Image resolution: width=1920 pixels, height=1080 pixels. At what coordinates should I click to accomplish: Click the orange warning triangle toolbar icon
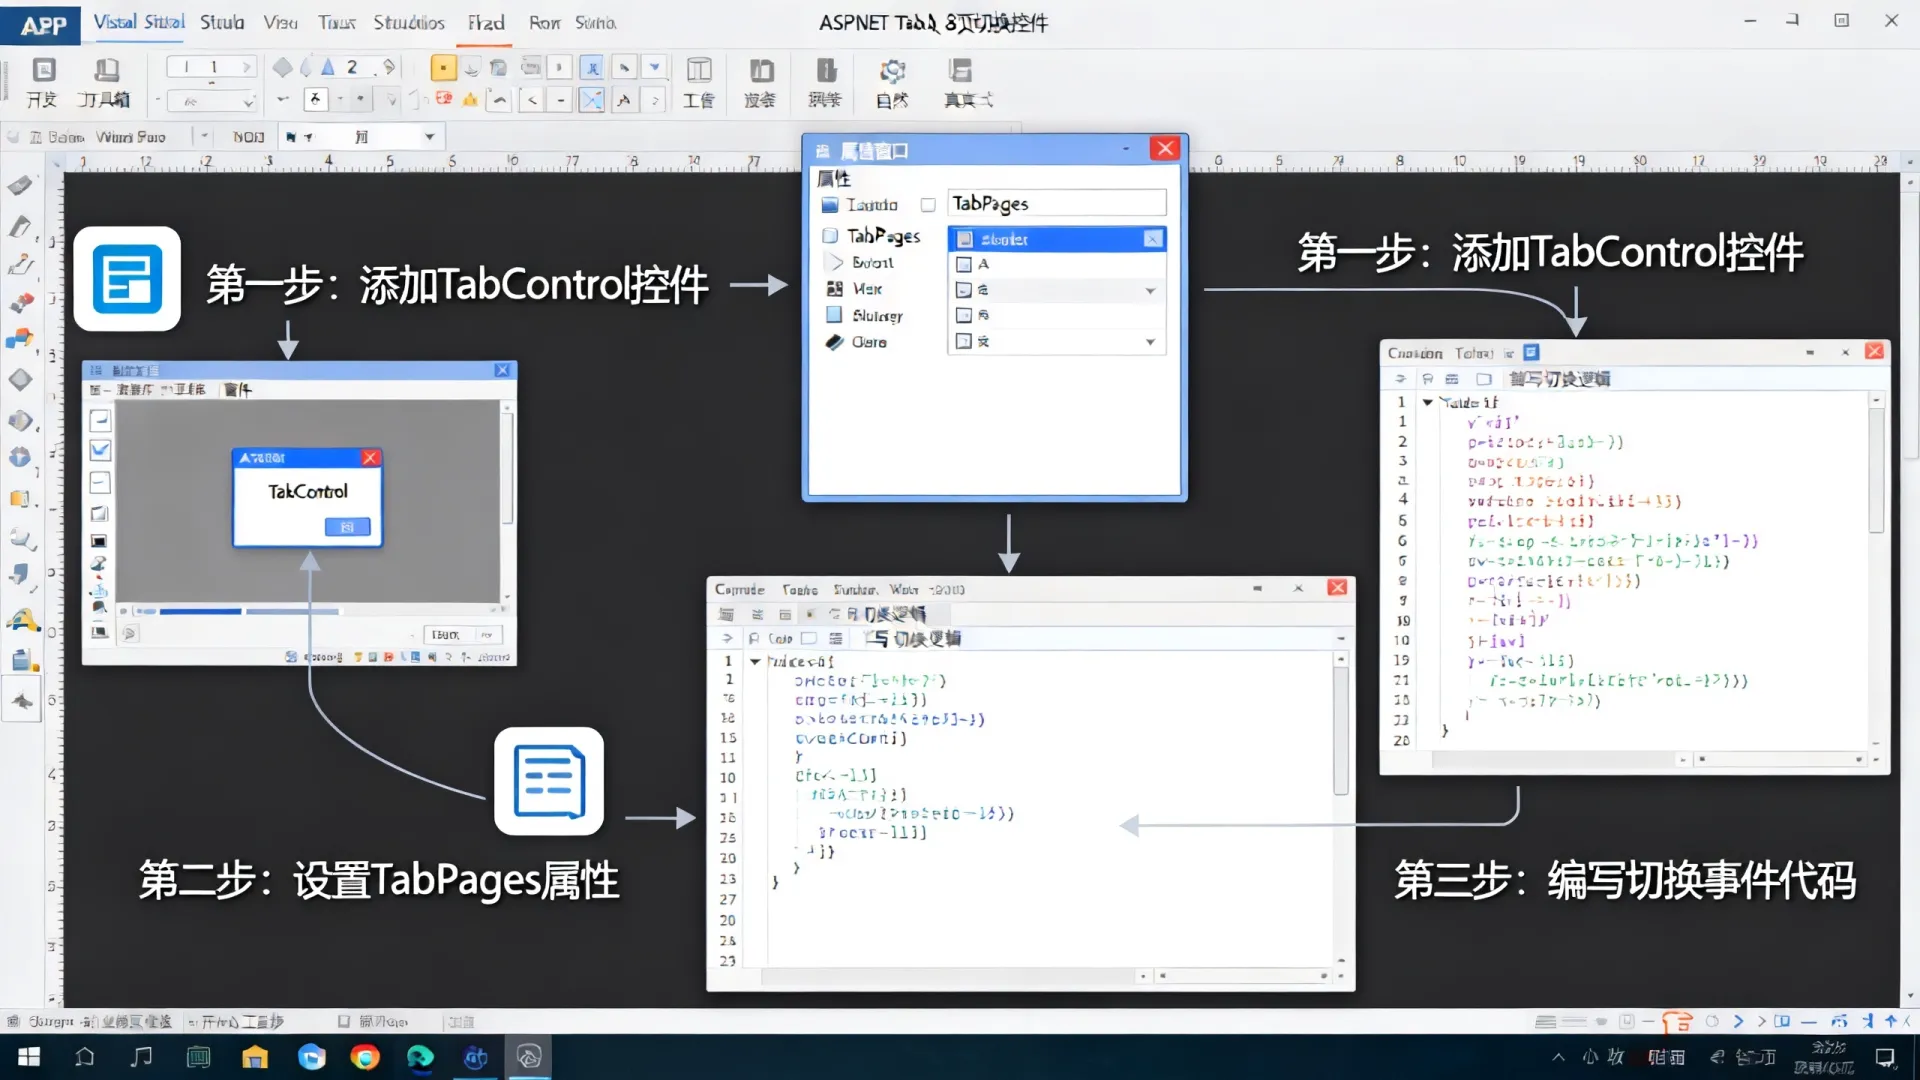(x=470, y=99)
